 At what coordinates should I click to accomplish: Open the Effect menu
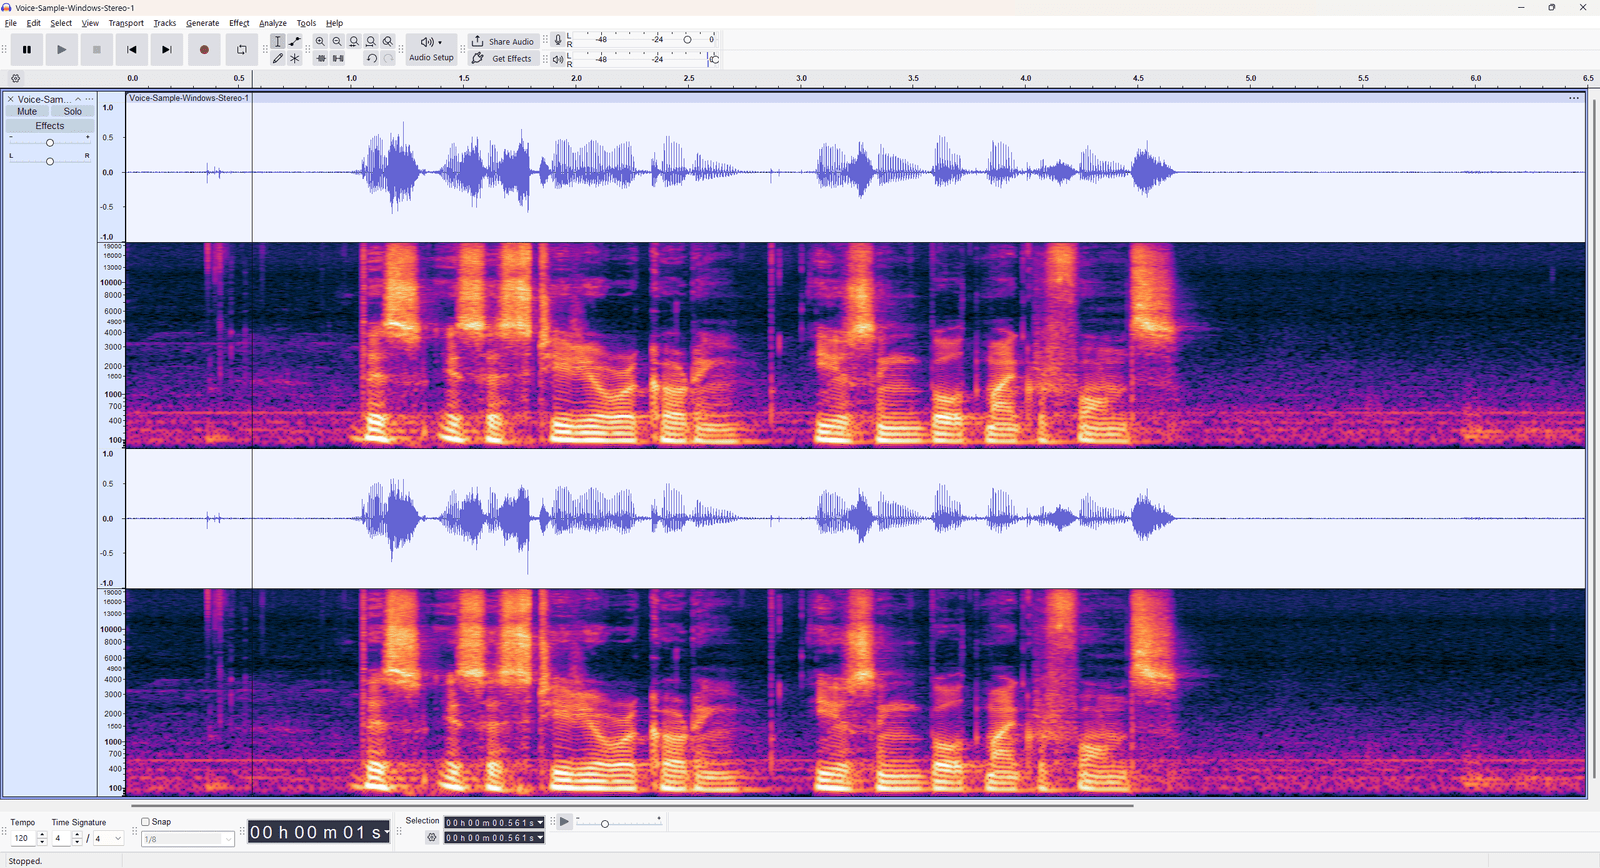tap(239, 23)
